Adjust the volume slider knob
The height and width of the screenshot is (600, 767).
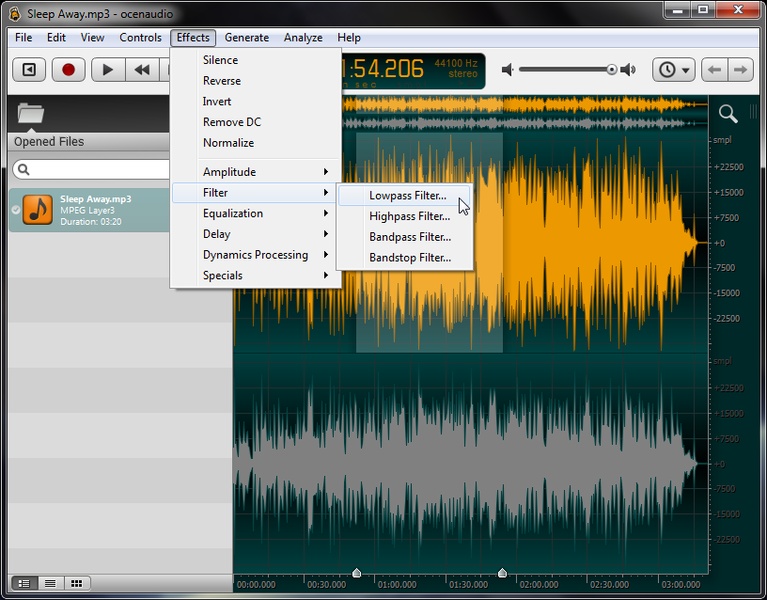(611, 70)
